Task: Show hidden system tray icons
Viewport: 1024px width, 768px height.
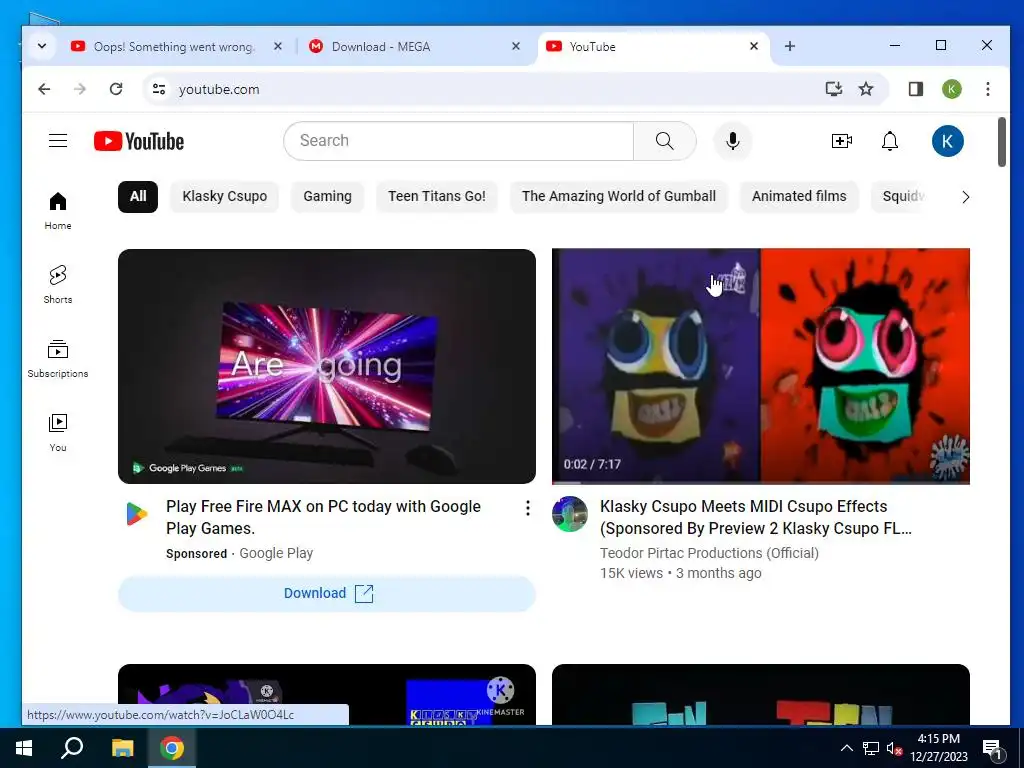Action: pos(846,748)
